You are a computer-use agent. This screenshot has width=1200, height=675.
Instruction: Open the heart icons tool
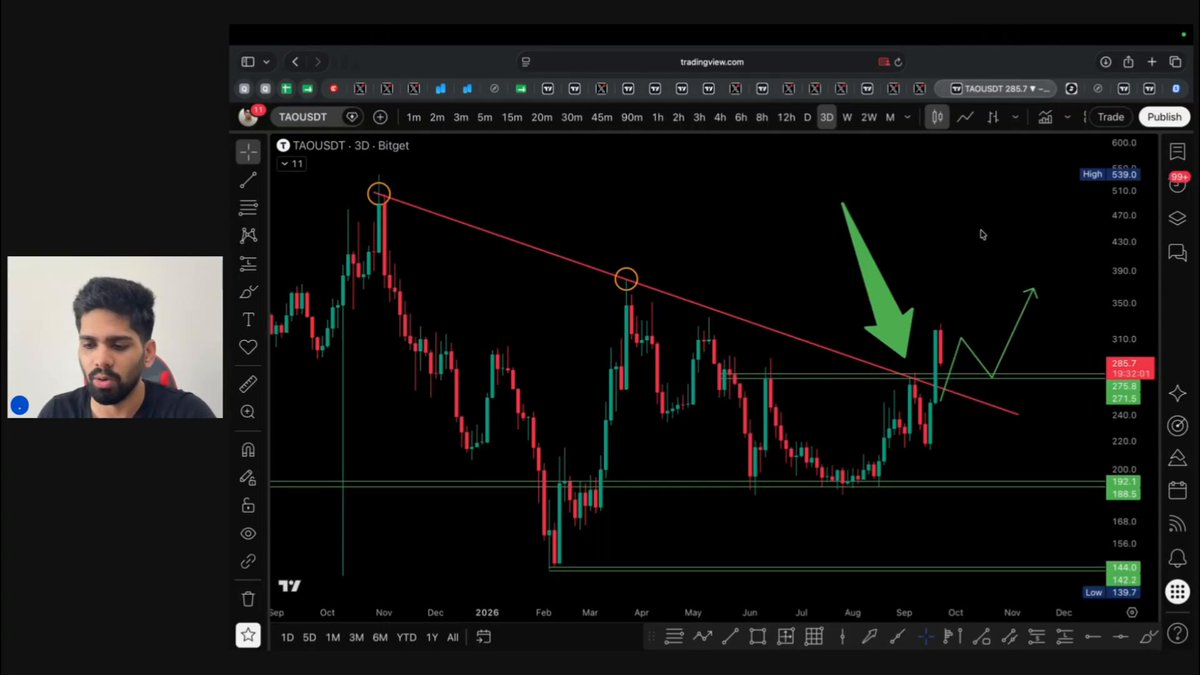(248, 347)
